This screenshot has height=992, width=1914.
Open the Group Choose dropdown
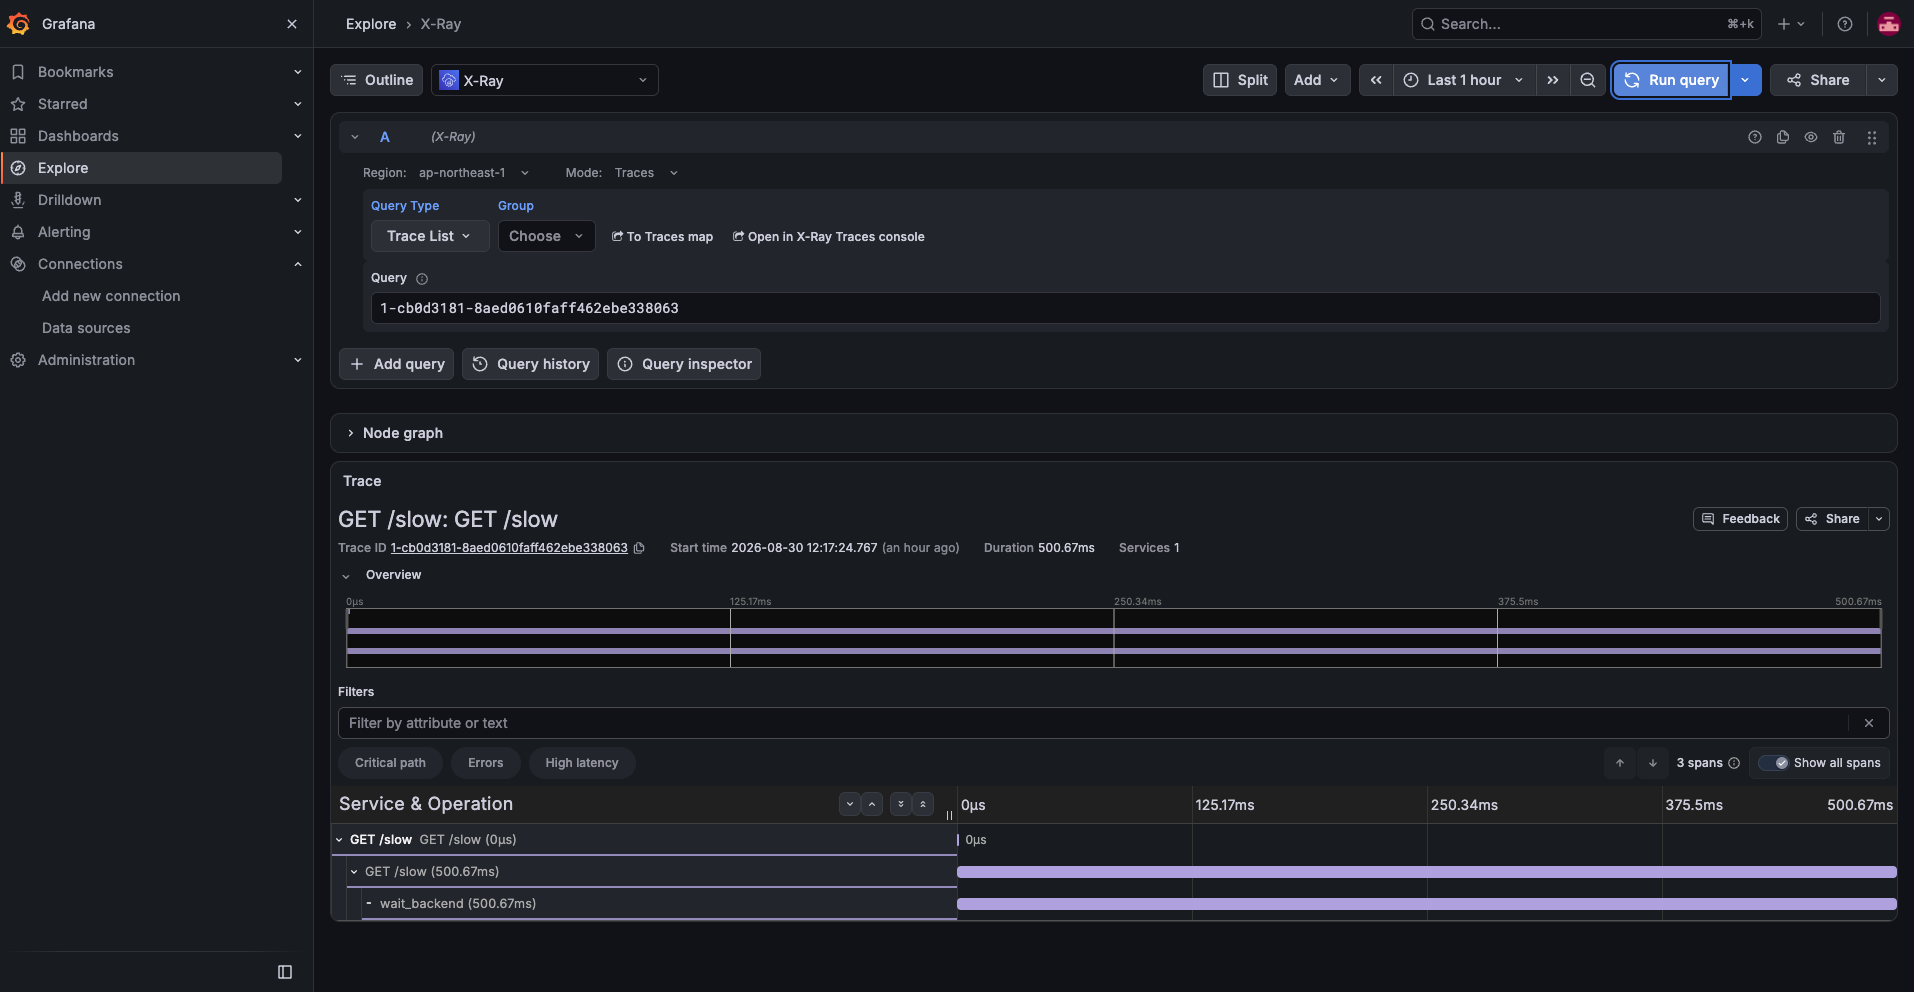coord(547,236)
